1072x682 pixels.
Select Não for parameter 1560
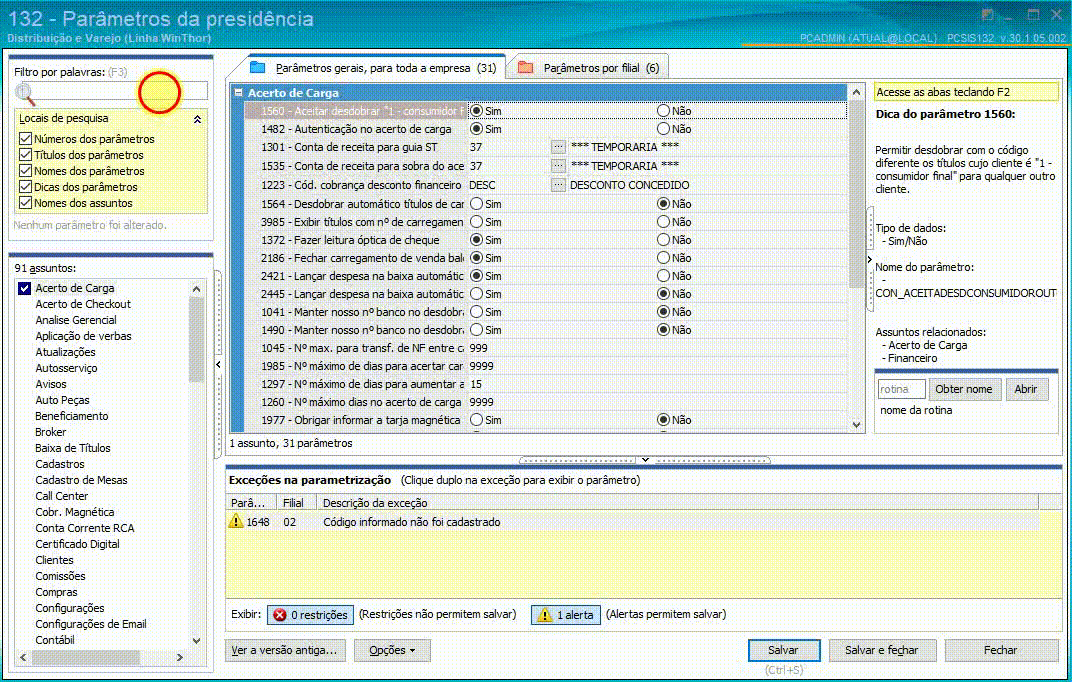pyautogui.click(x=663, y=110)
